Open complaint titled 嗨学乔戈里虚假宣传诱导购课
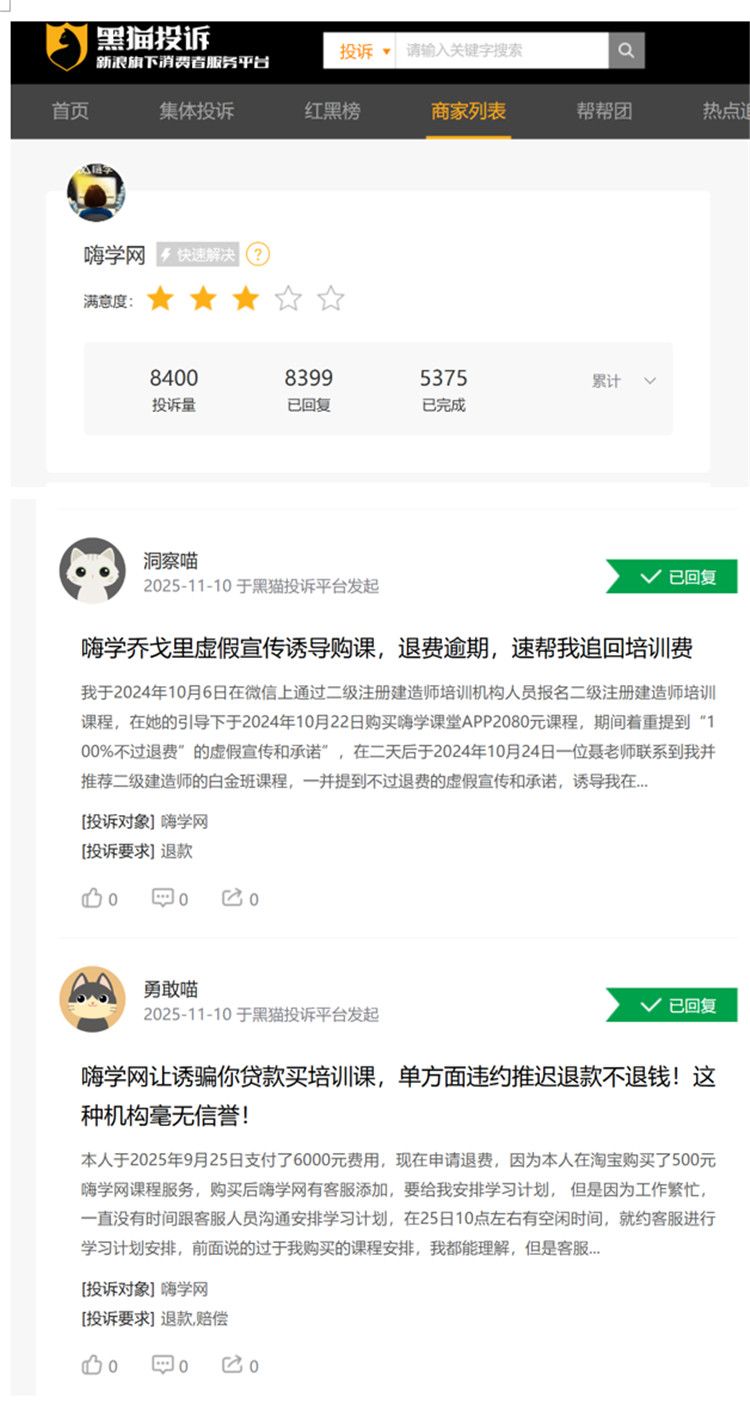The image size is (750, 1422). coord(387,648)
